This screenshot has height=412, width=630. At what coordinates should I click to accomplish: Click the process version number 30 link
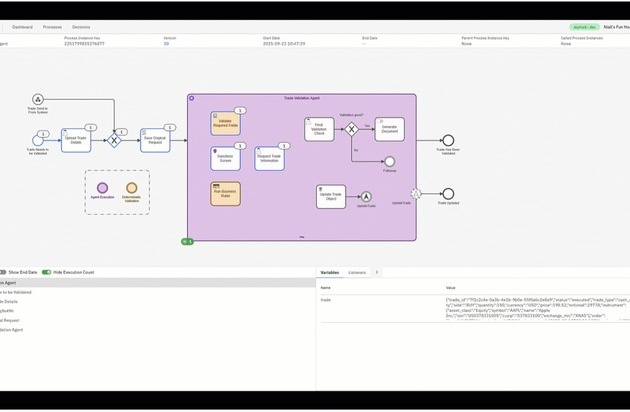pyautogui.click(x=166, y=44)
